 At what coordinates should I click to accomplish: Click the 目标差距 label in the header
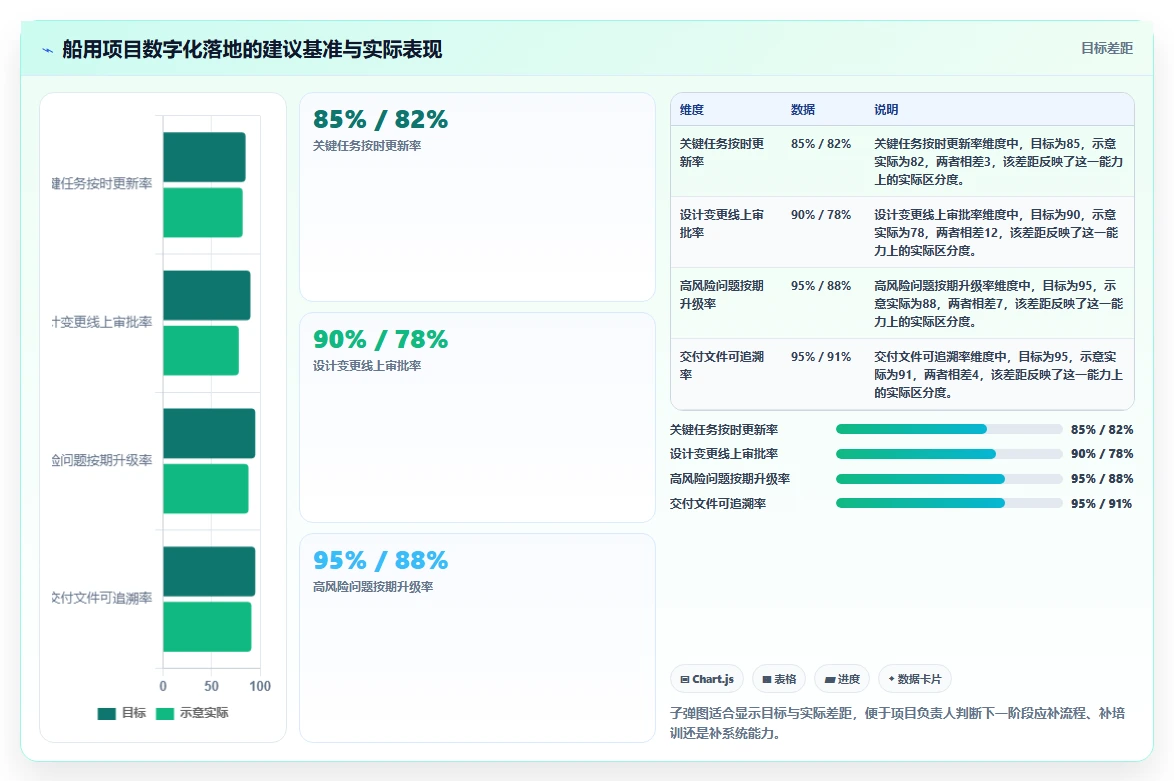tap(1107, 48)
